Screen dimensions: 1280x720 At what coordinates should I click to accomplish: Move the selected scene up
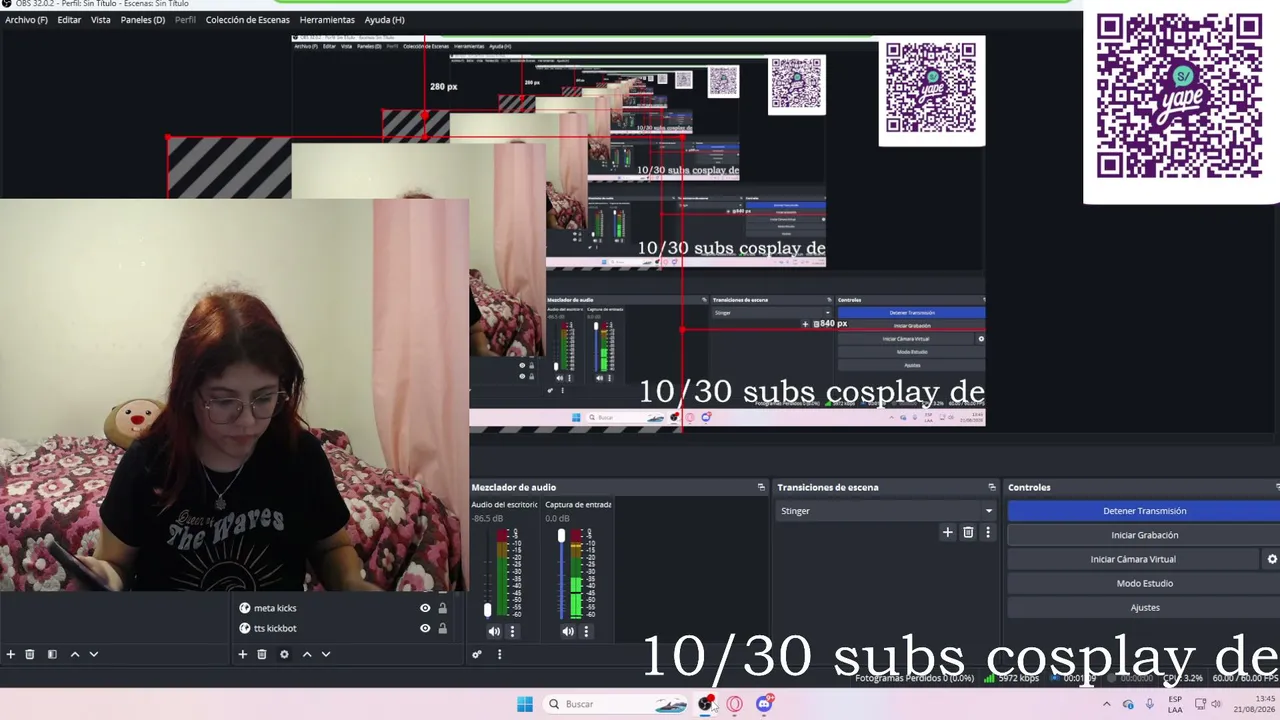tap(74, 654)
